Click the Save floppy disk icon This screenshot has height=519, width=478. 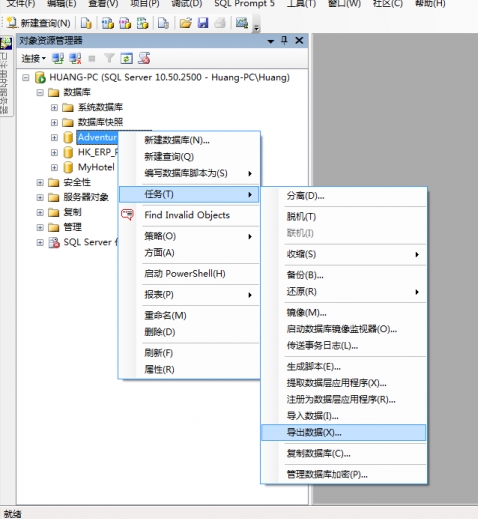[203, 23]
